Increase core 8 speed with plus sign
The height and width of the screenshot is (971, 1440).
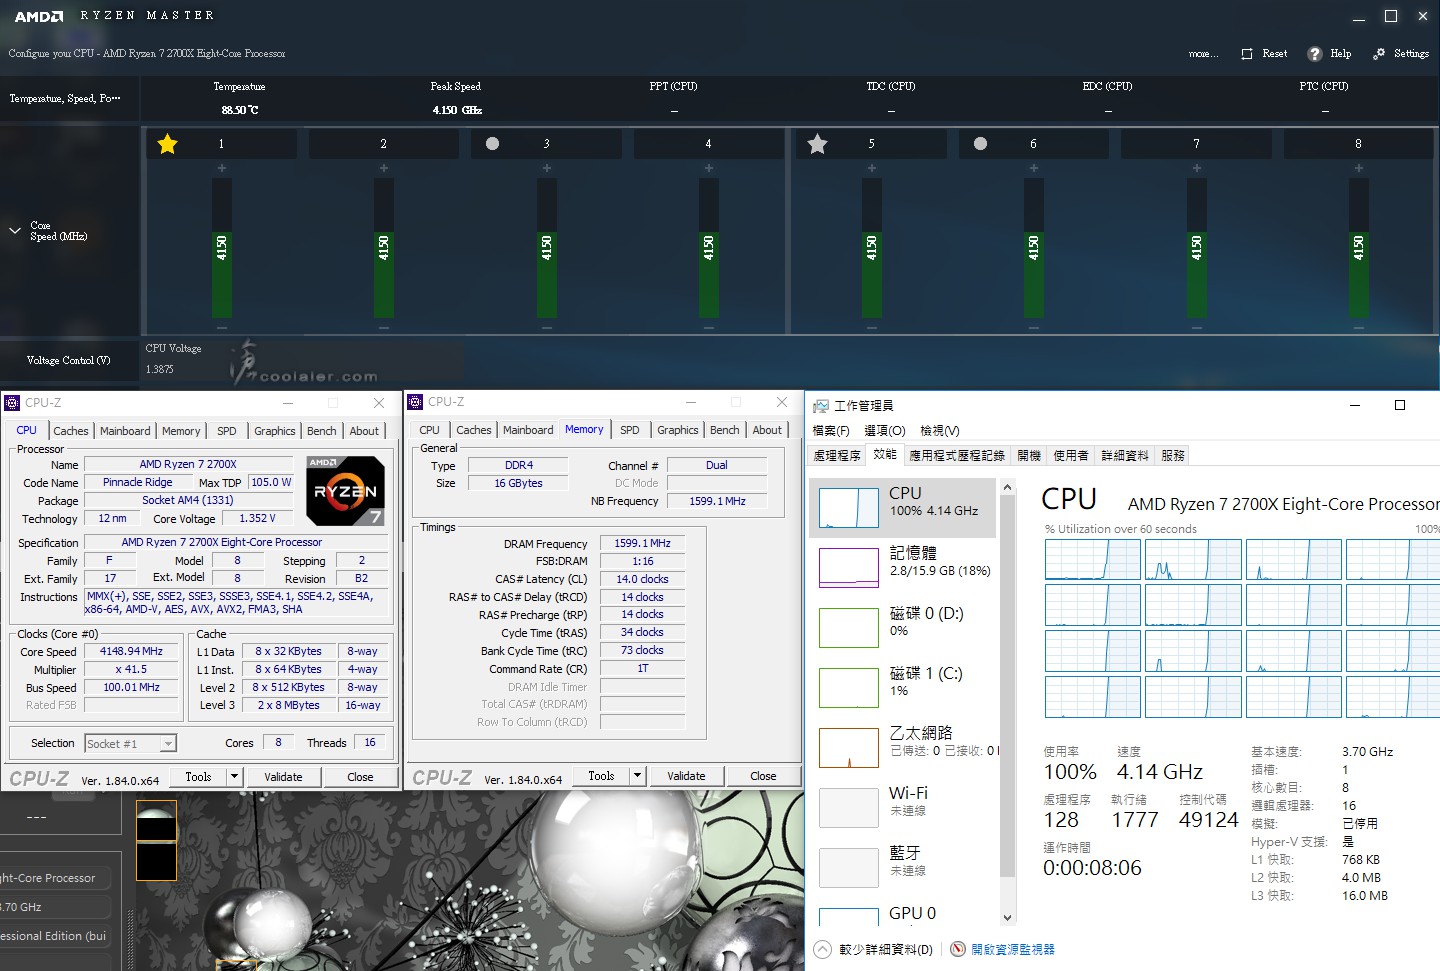(1358, 168)
